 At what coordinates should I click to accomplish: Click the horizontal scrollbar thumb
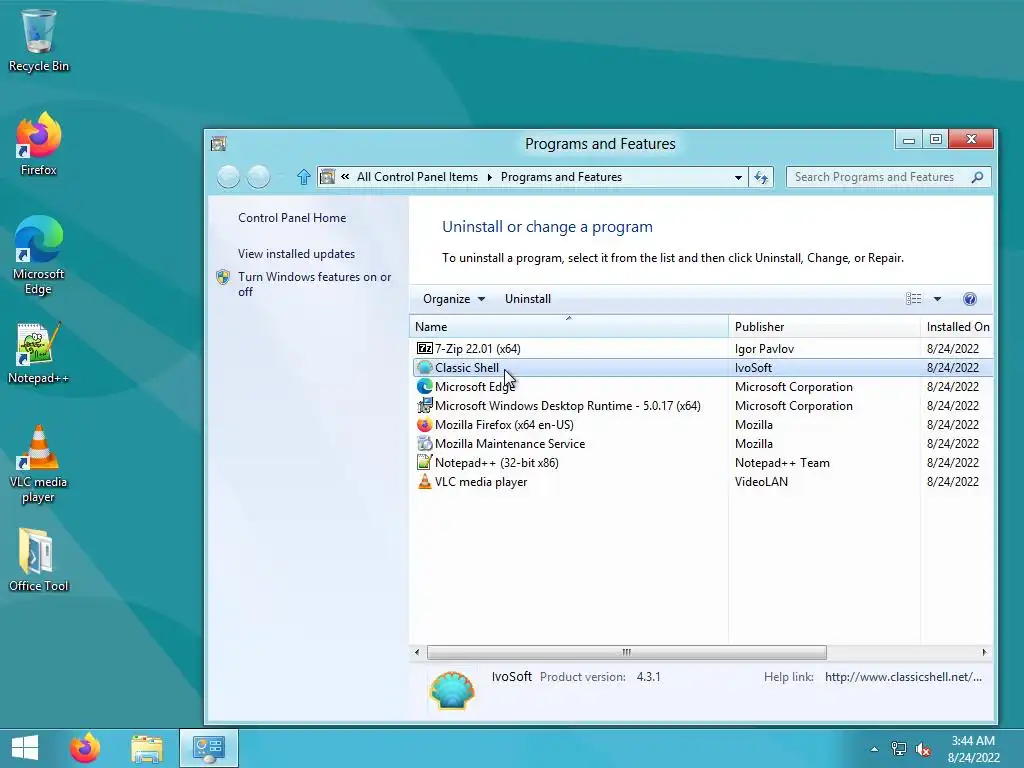pos(626,652)
